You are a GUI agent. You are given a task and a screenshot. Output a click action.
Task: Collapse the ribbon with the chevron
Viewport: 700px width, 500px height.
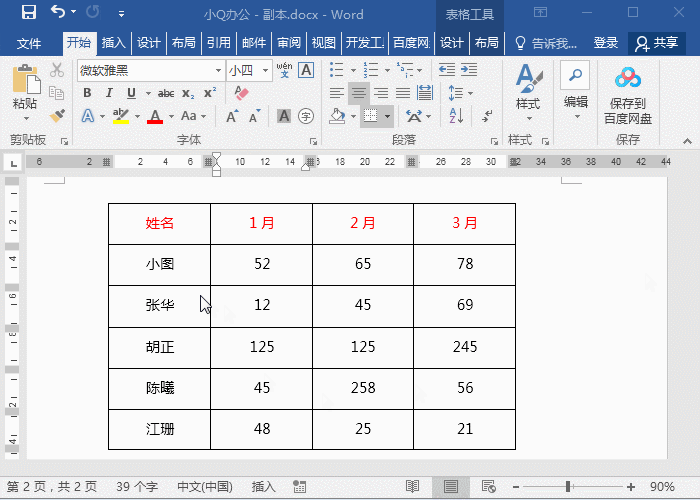tap(688, 142)
